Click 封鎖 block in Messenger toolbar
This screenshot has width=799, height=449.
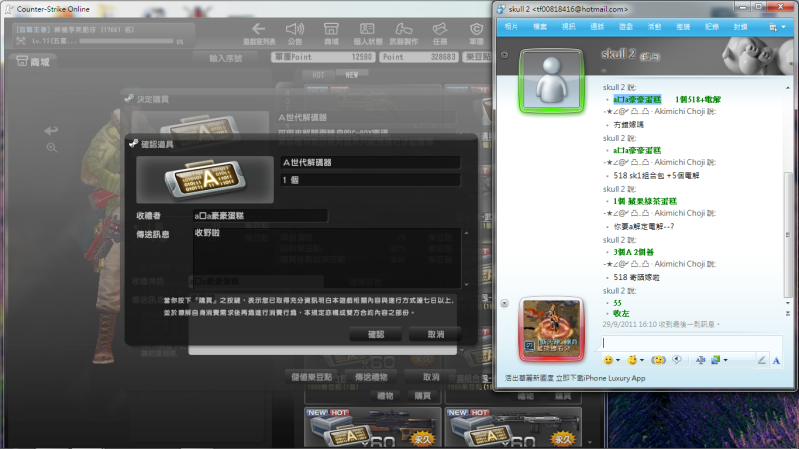coord(740,27)
